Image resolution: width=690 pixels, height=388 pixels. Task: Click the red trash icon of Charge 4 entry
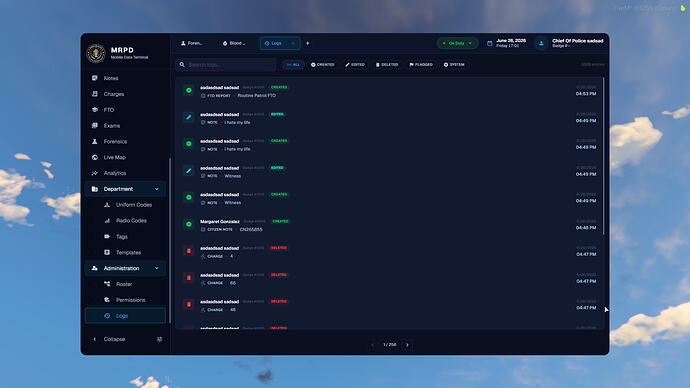[x=189, y=251]
